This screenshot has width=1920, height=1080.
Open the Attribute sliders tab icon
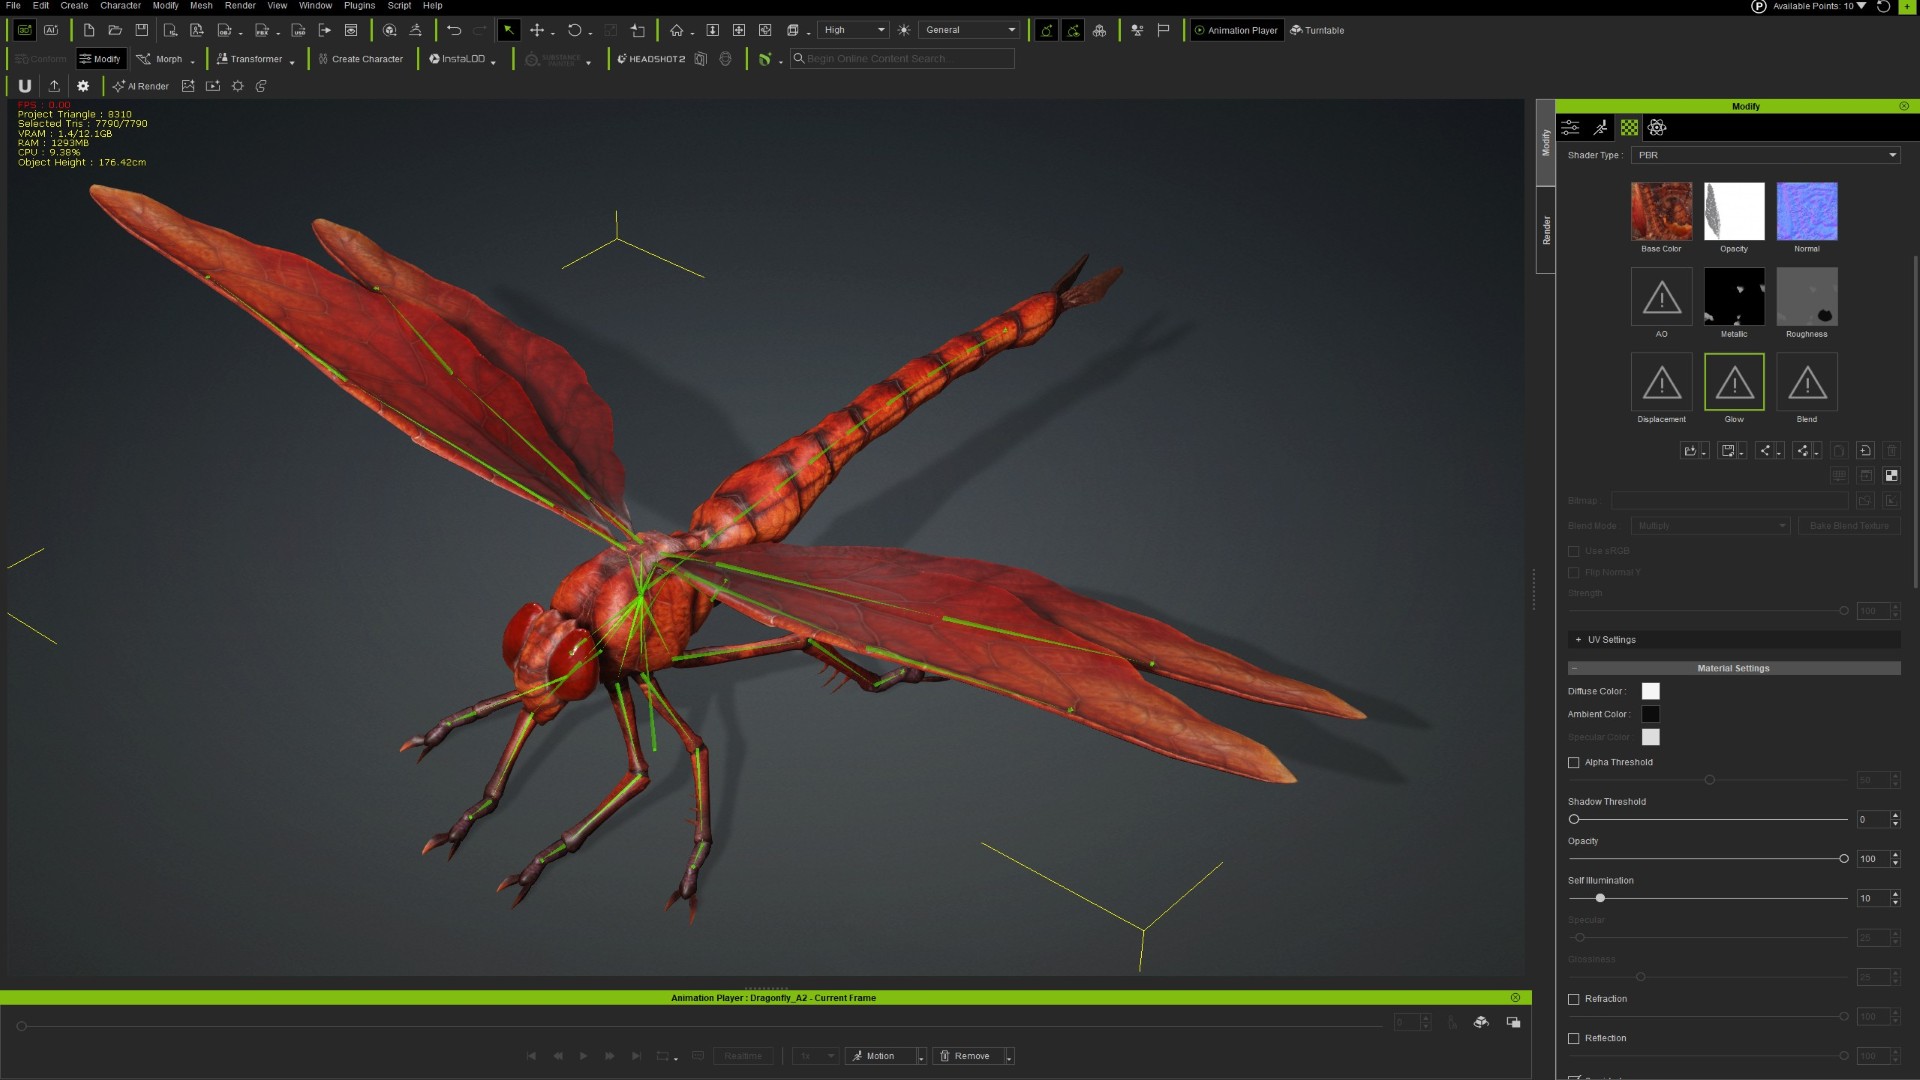coord(1571,127)
